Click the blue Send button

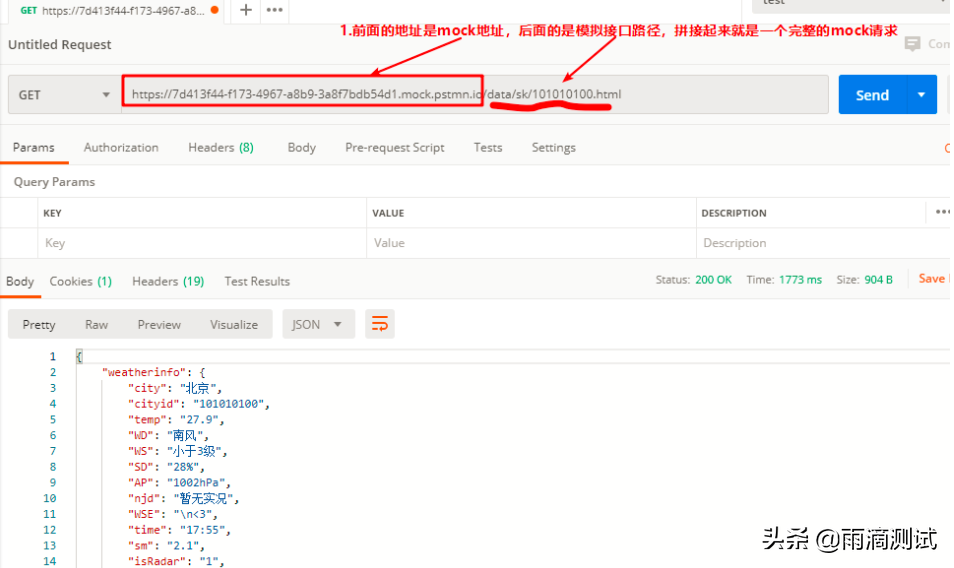[871, 95]
